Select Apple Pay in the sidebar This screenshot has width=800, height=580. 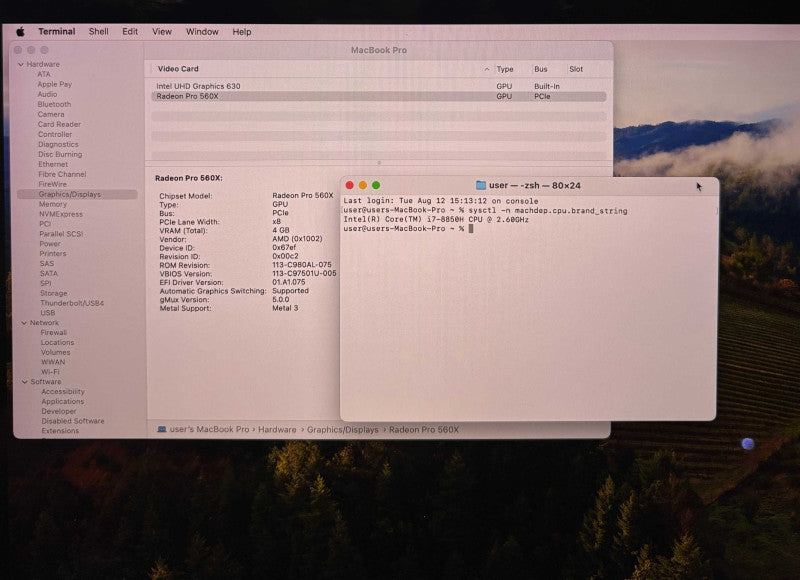click(x=55, y=84)
